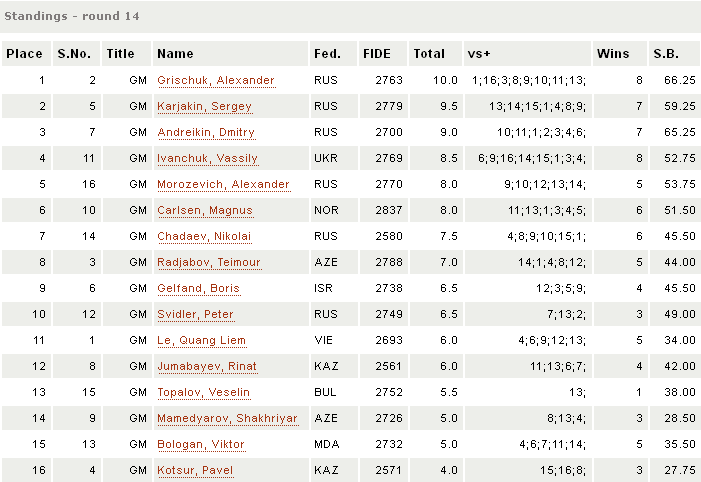Open Chadaev, Nikolai link
This screenshot has height=482, width=701.
pos(204,237)
